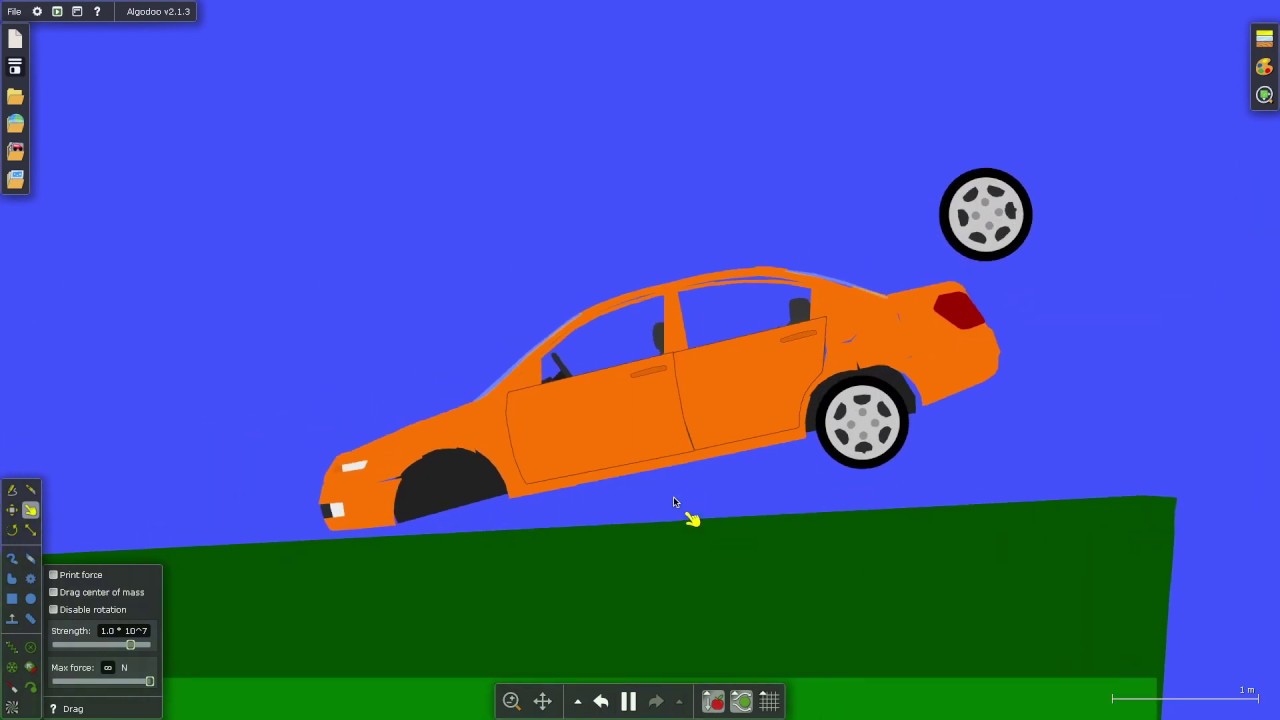The height and width of the screenshot is (720, 1280).
Task: Open the help question mark in top bar
Action: (x=97, y=11)
